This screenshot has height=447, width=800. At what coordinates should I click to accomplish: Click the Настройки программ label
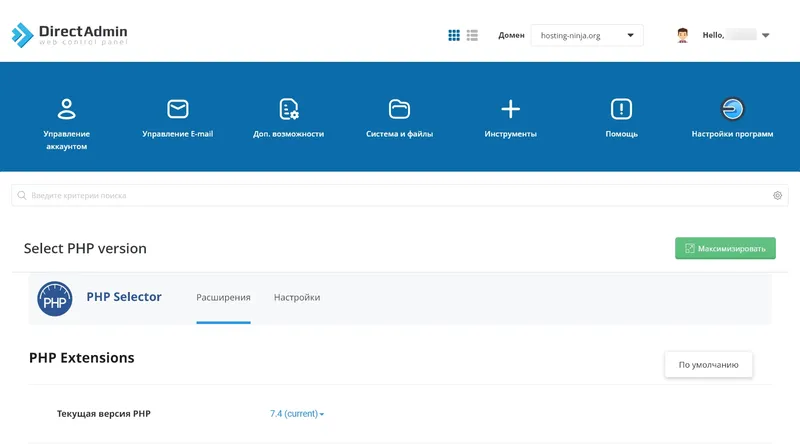pos(732,134)
